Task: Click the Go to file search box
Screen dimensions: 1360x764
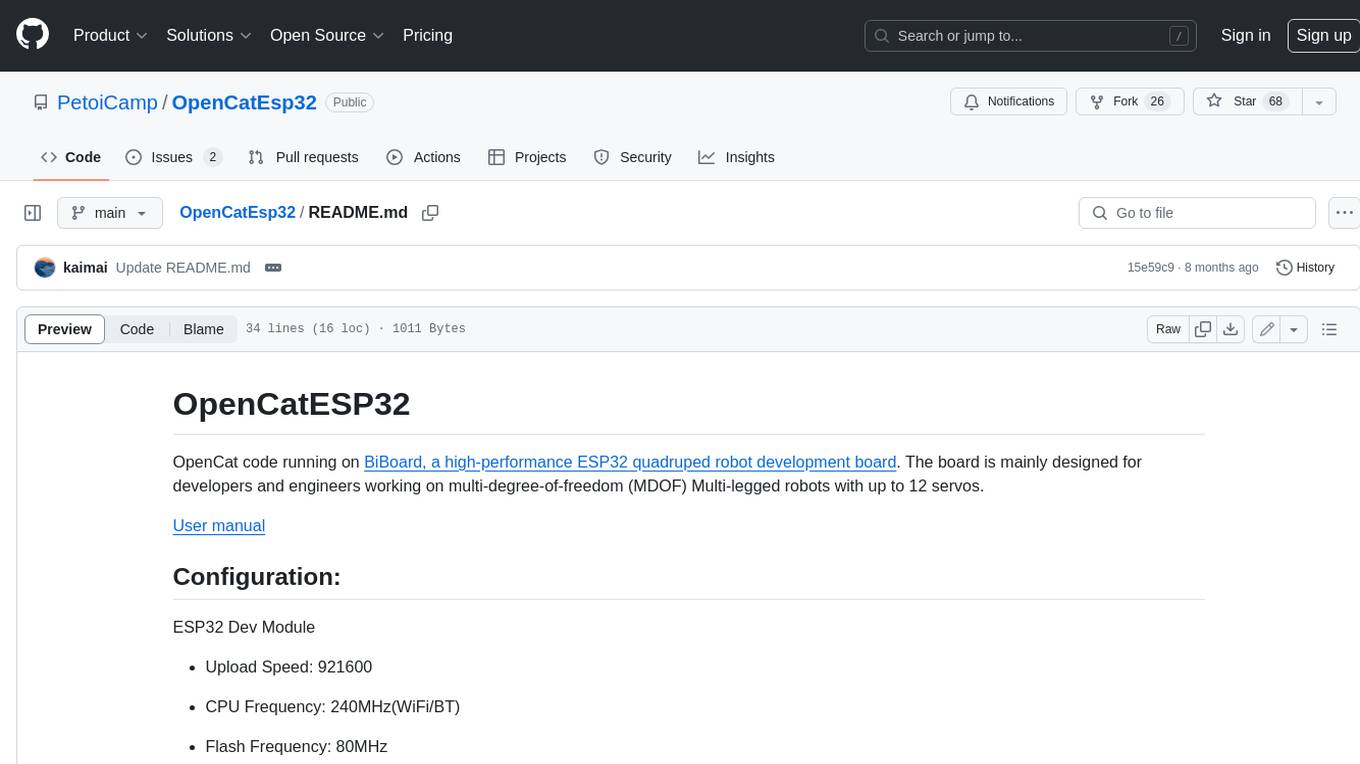Action: coord(1197,213)
